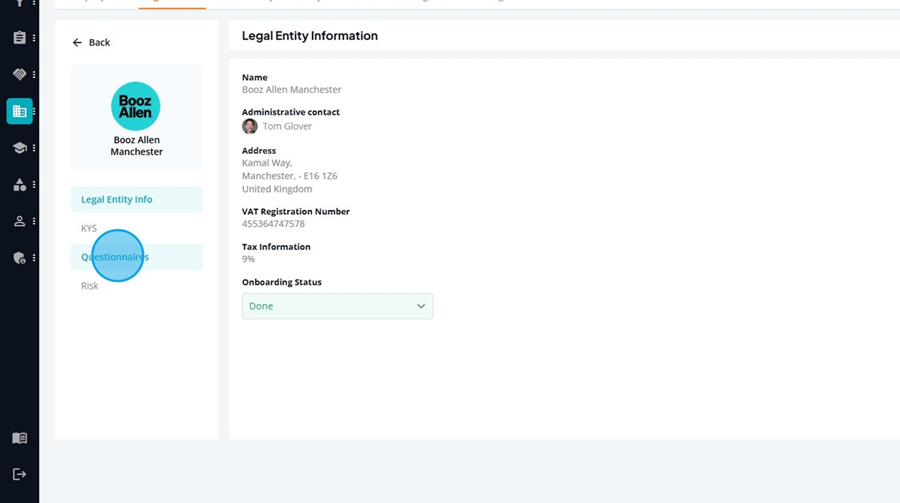Click the VAT number 455364747578

pos(273,224)
